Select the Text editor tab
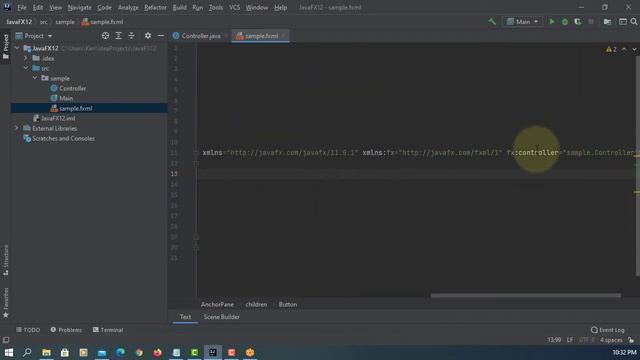 point(185,317)
